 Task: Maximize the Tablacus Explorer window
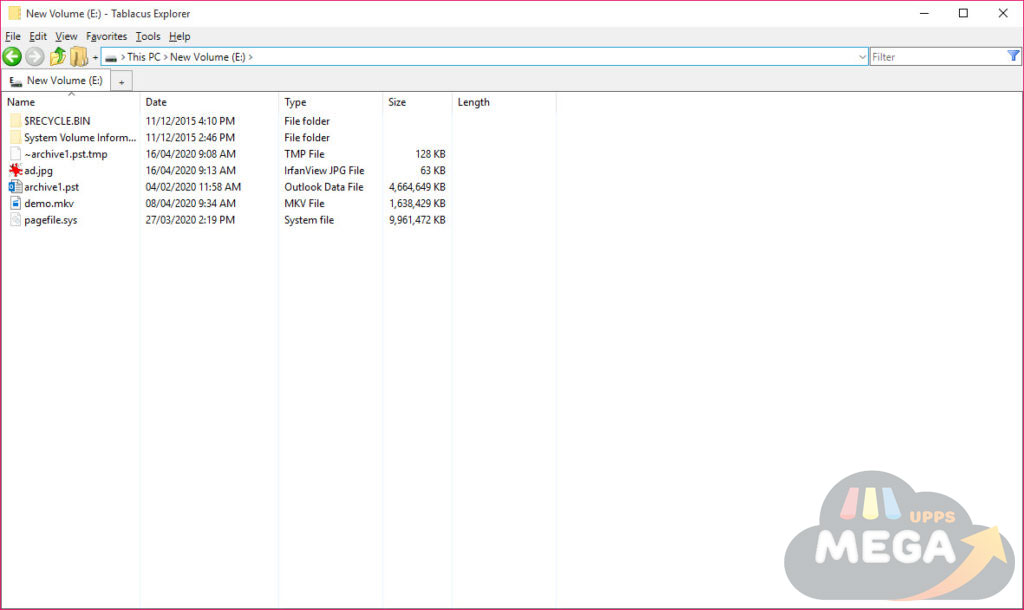click(963, 13)
